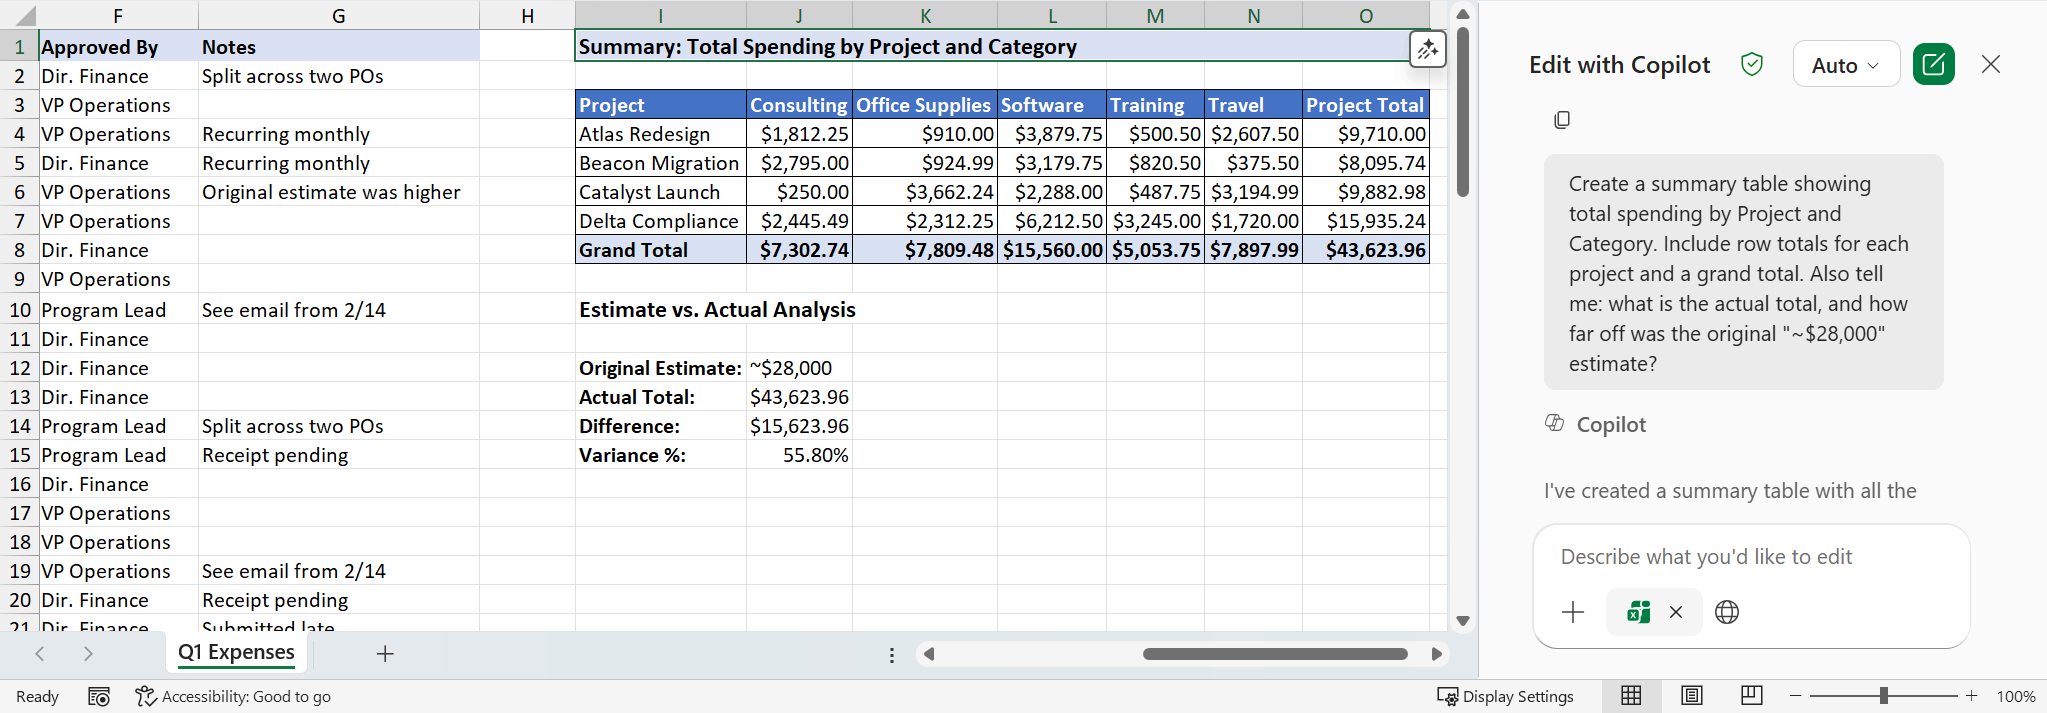Viewport: 2047px width, 713px height.
Task: Go to previous sheet arrow
Action: (x=40, y=653)
